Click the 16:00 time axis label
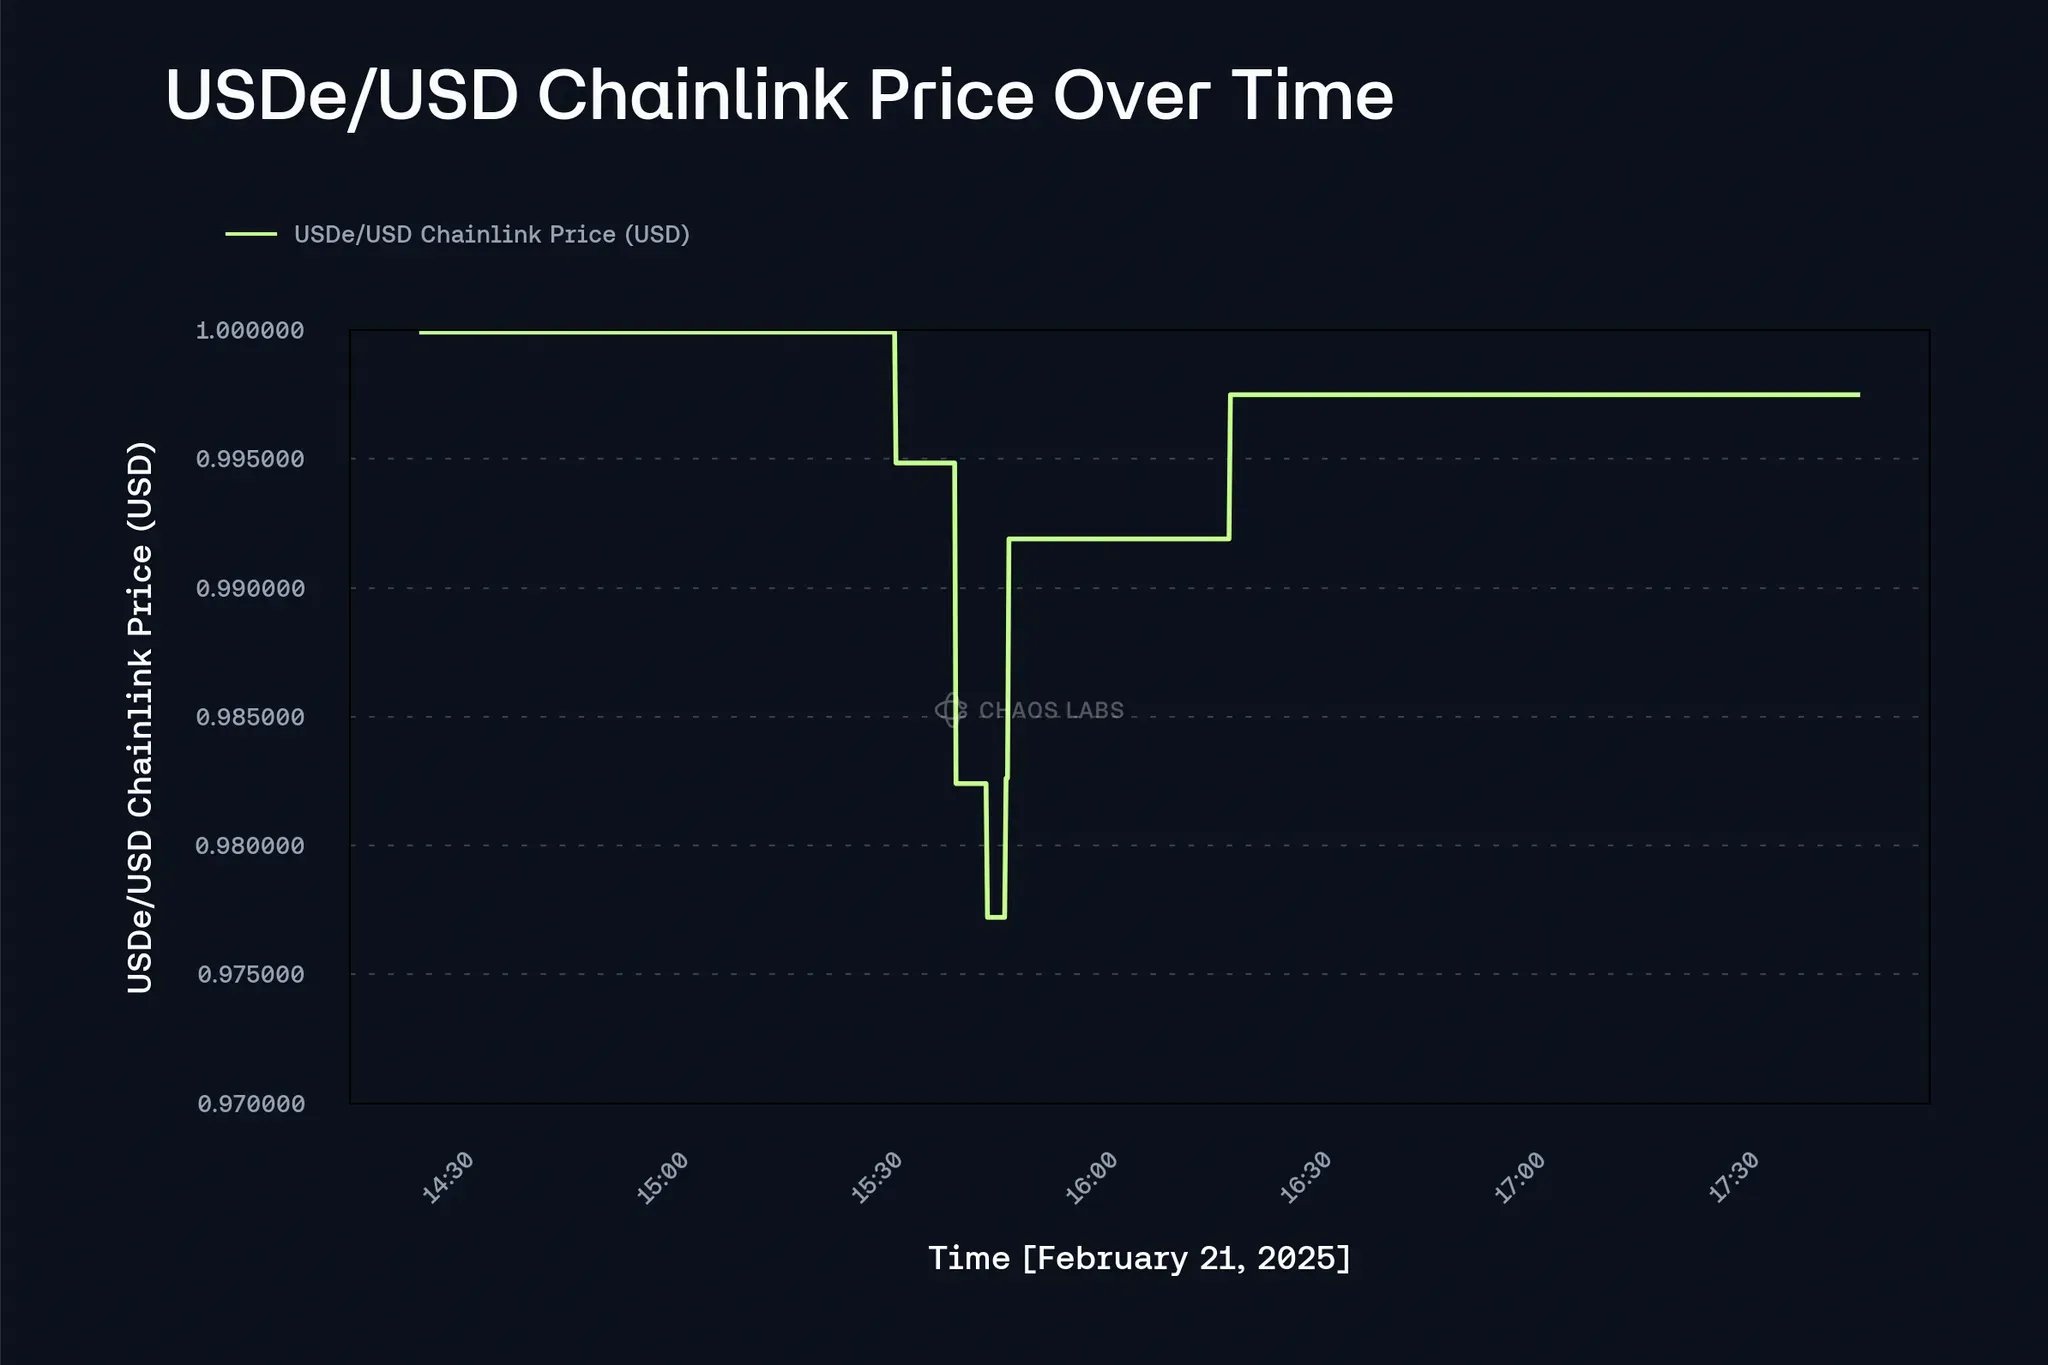This screenshot has height=1365, width=2048. (1091, 1178)
